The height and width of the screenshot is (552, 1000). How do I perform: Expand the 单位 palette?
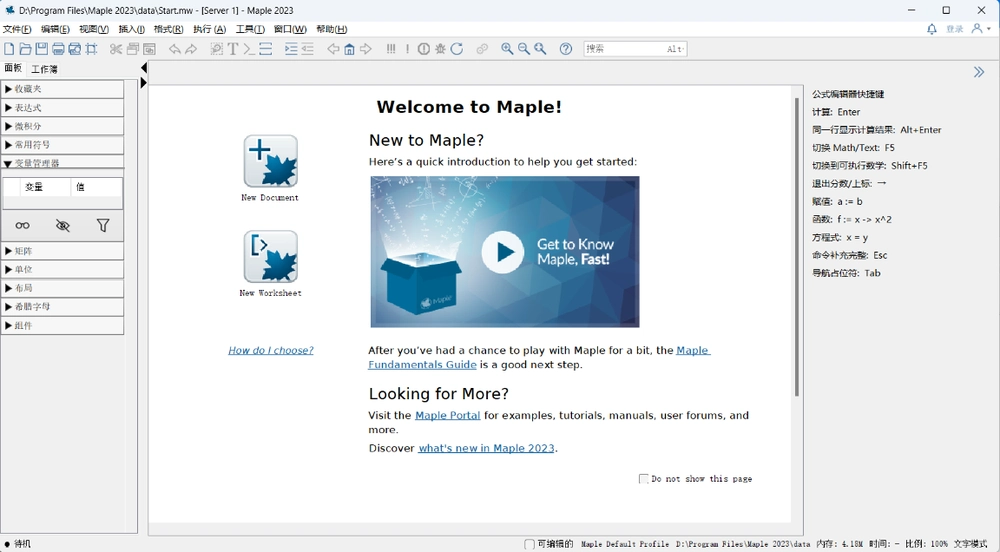click(62, 270)
